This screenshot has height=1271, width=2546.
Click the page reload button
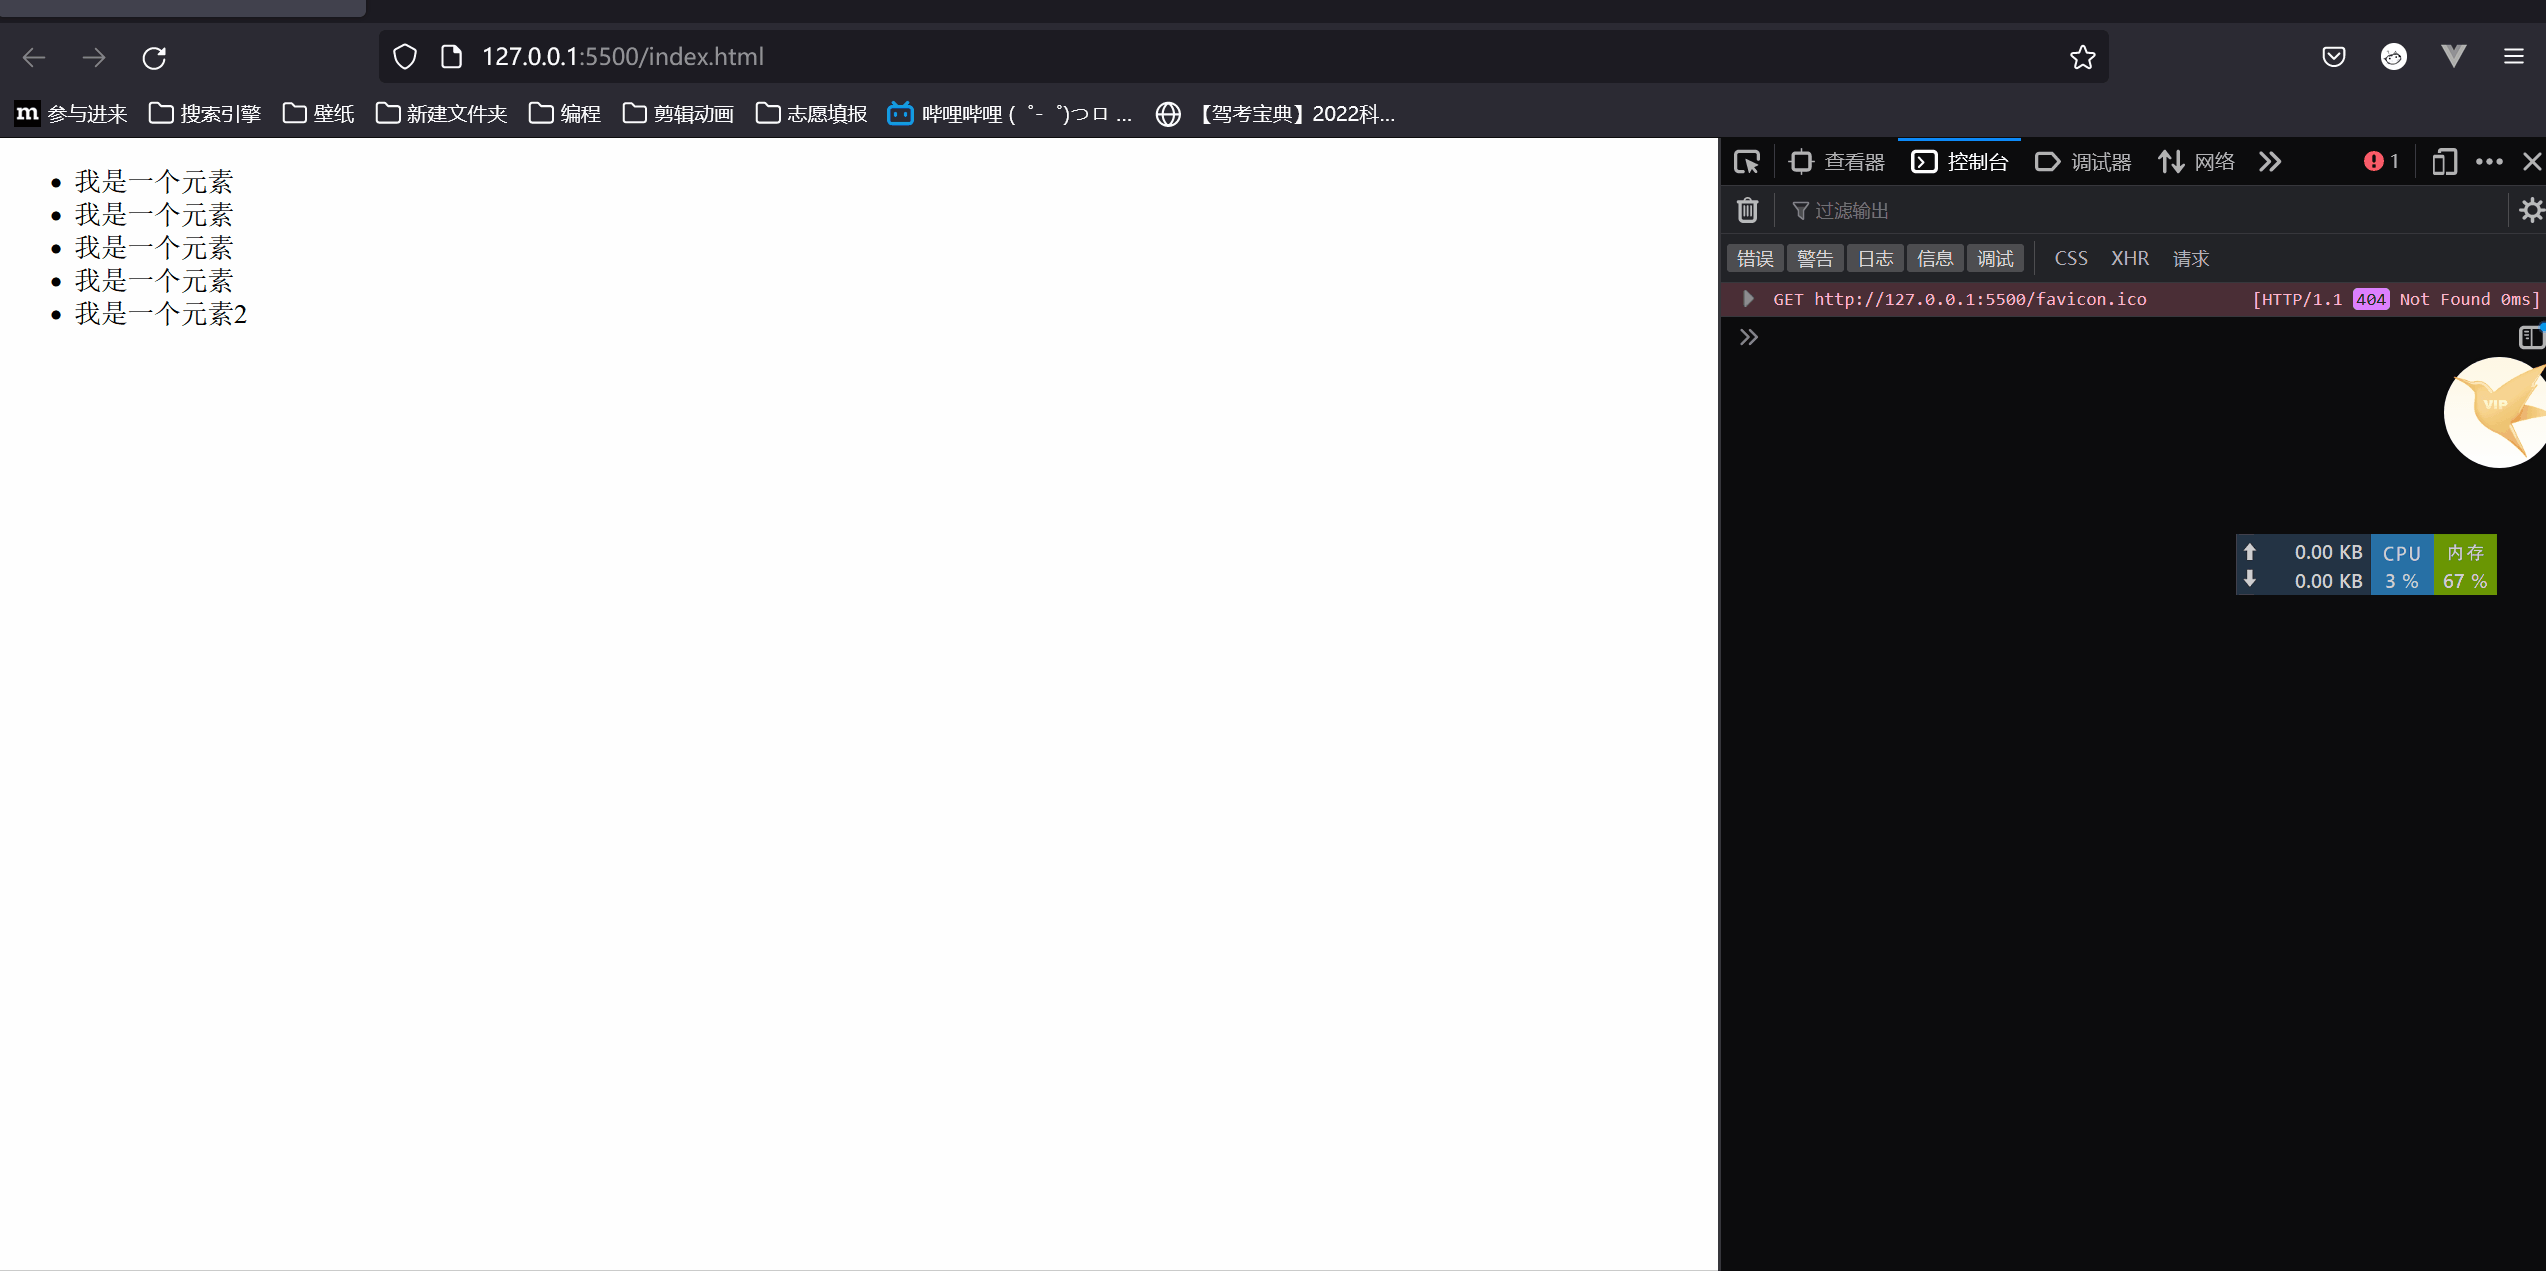(x=154, y=58)
